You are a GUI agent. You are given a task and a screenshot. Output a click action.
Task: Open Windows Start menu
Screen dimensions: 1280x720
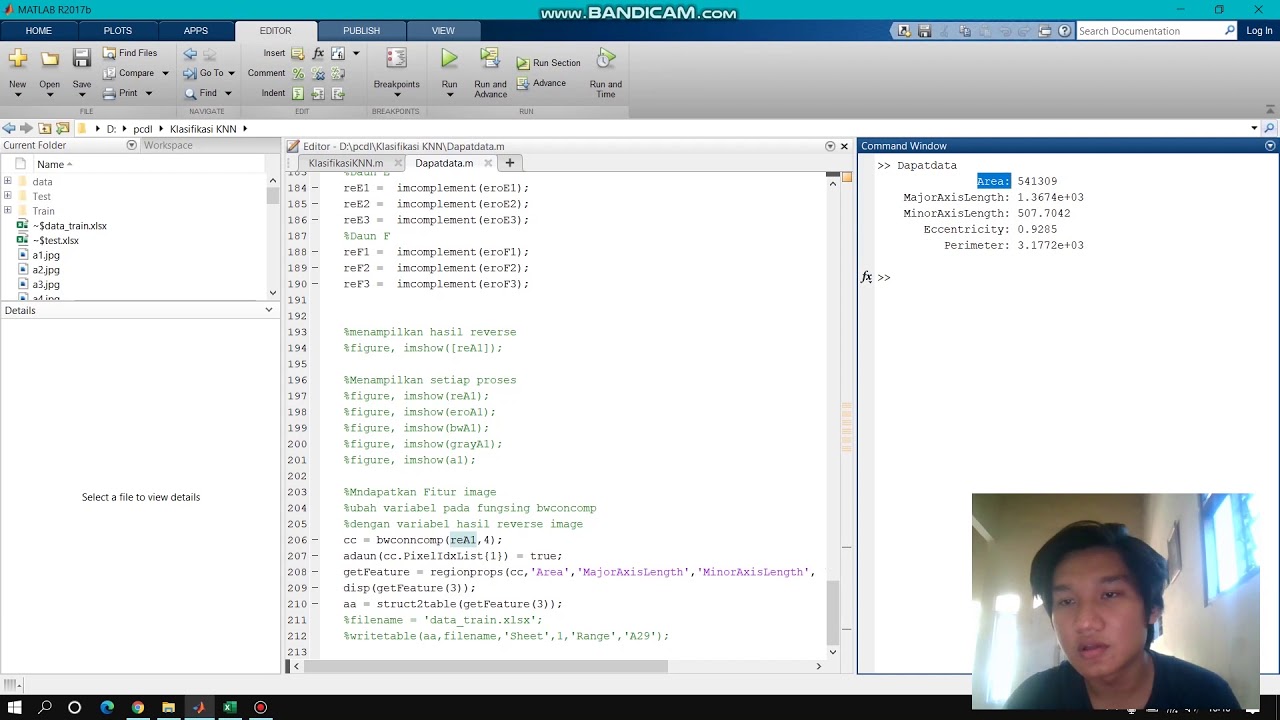coord(14,707)
